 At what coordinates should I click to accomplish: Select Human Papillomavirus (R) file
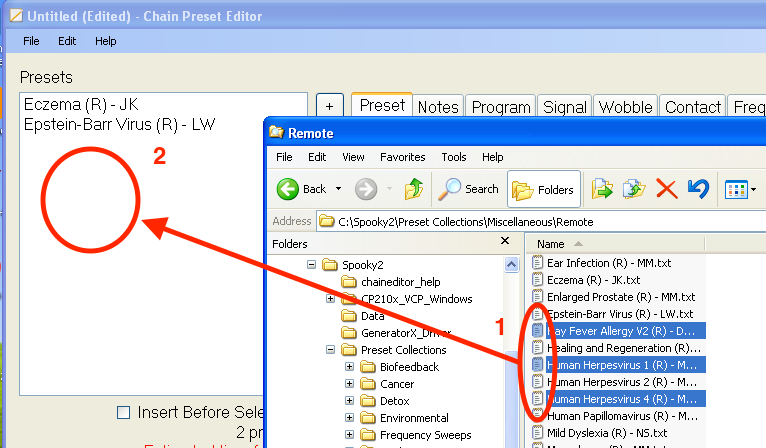(x=622, y=416)
